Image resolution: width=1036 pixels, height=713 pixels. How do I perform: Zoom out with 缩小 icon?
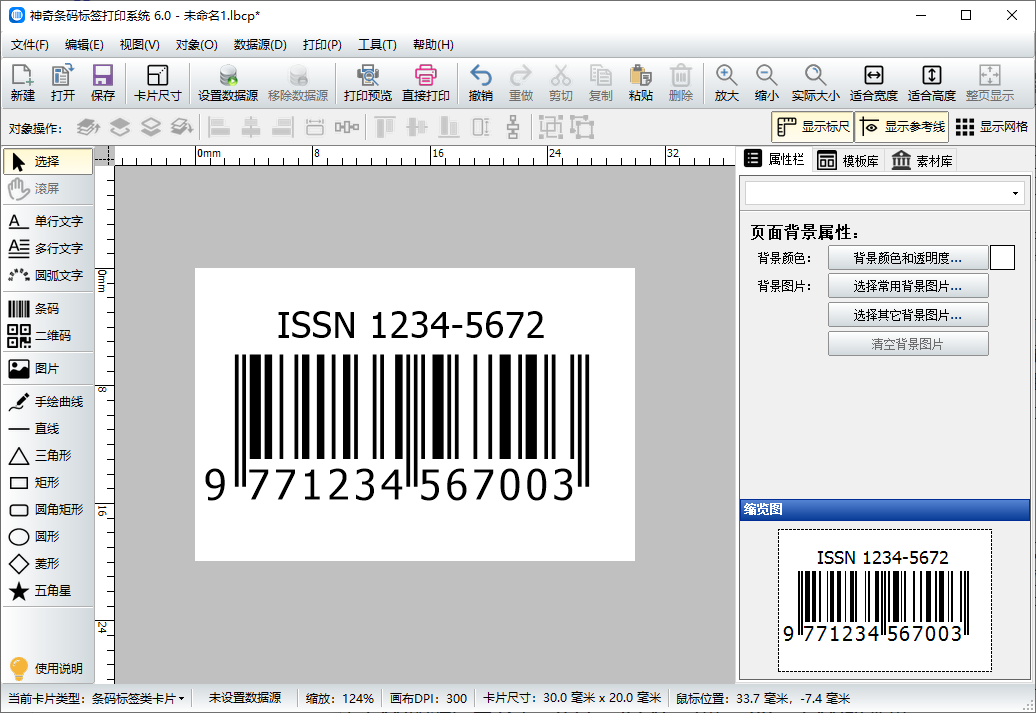coord(766,83)
